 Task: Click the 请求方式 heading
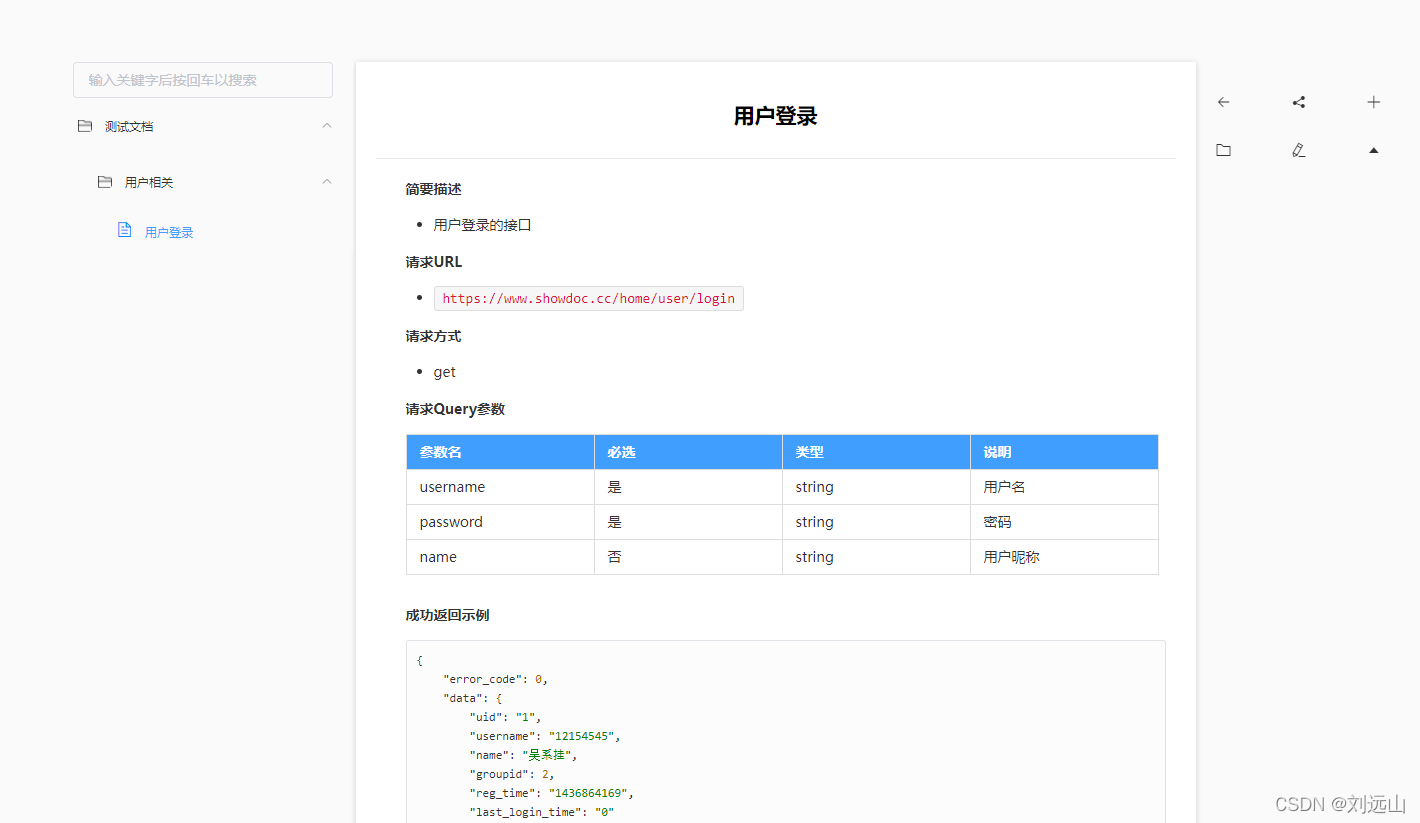coord(433,336)
